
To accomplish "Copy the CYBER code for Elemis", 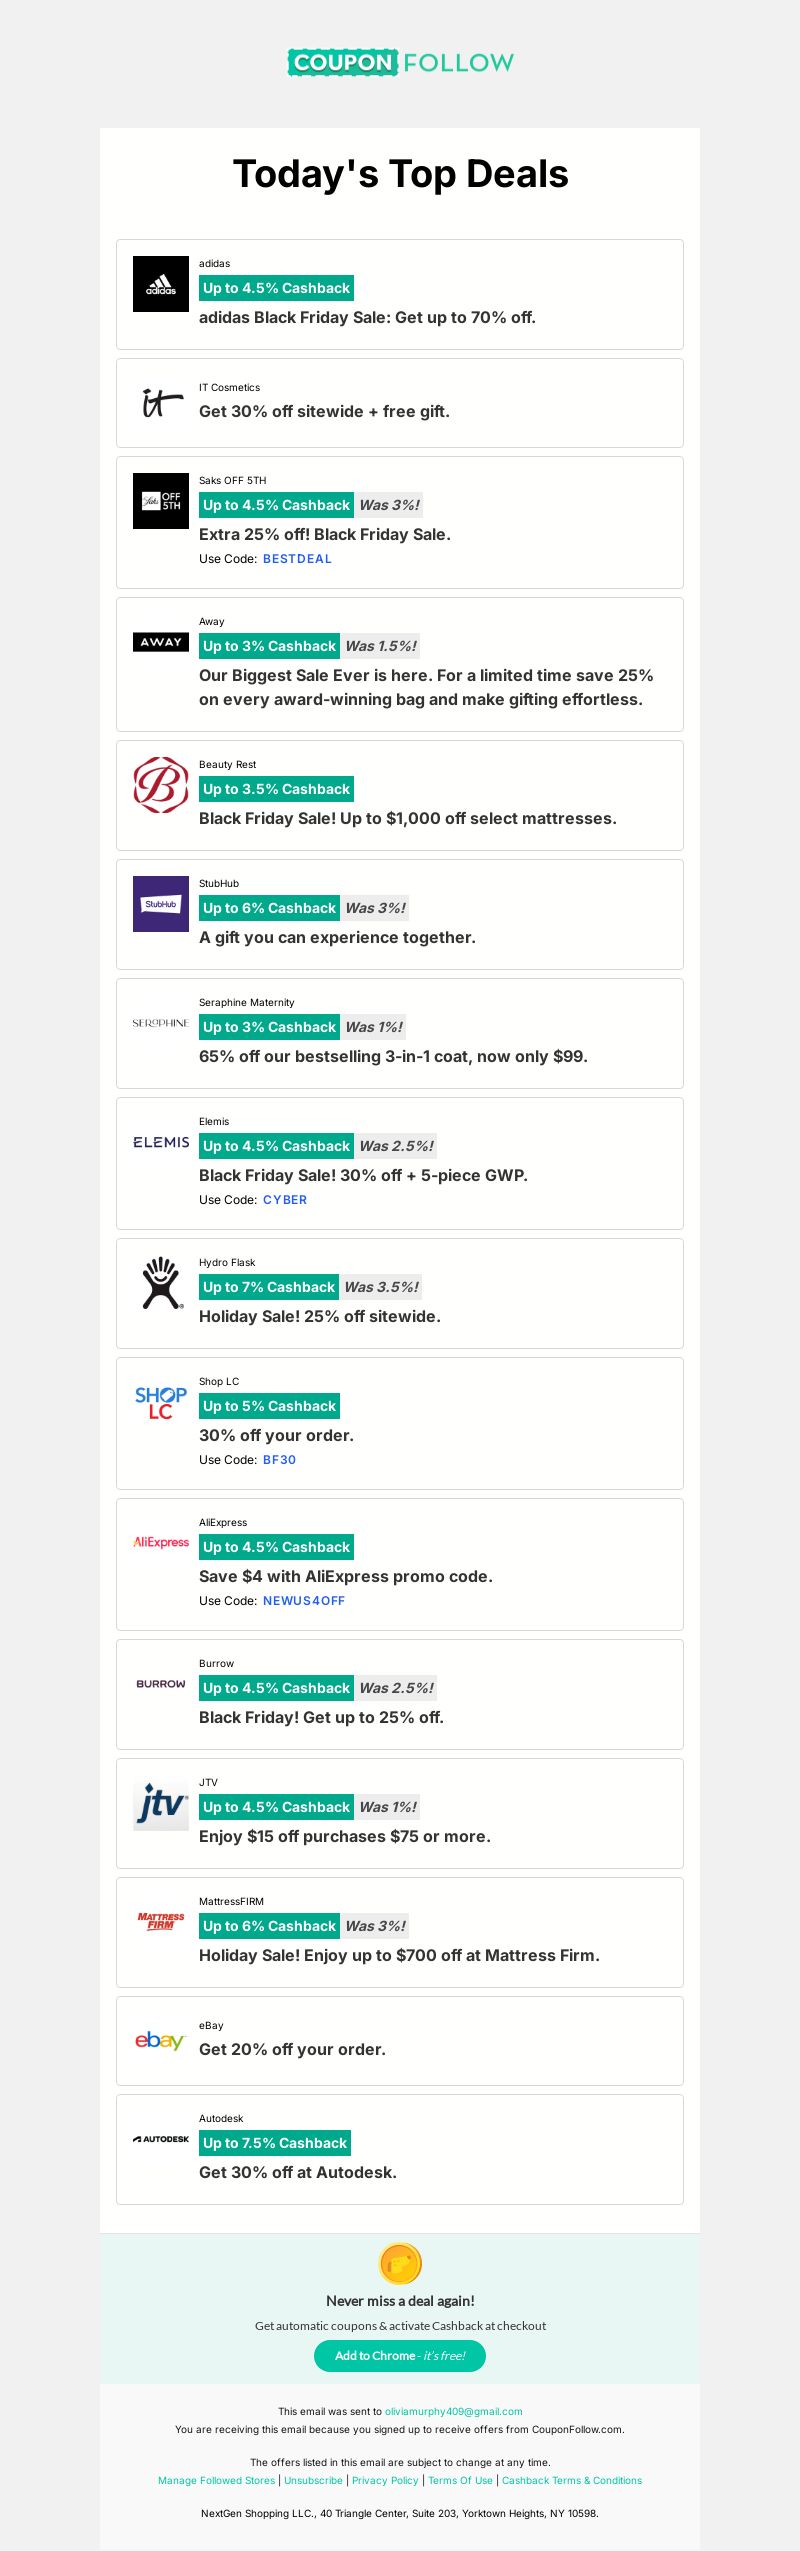I will [285, 1200].
